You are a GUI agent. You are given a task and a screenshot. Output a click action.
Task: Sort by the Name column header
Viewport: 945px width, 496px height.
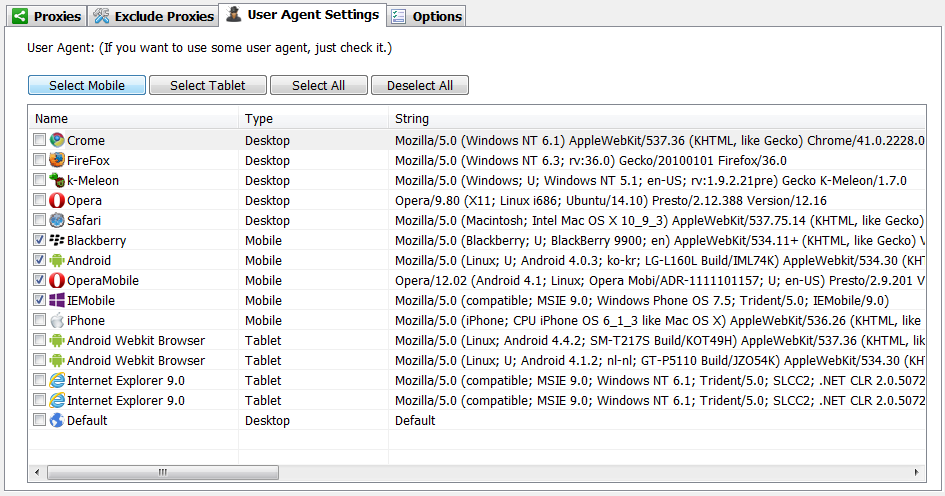[133, 119]
